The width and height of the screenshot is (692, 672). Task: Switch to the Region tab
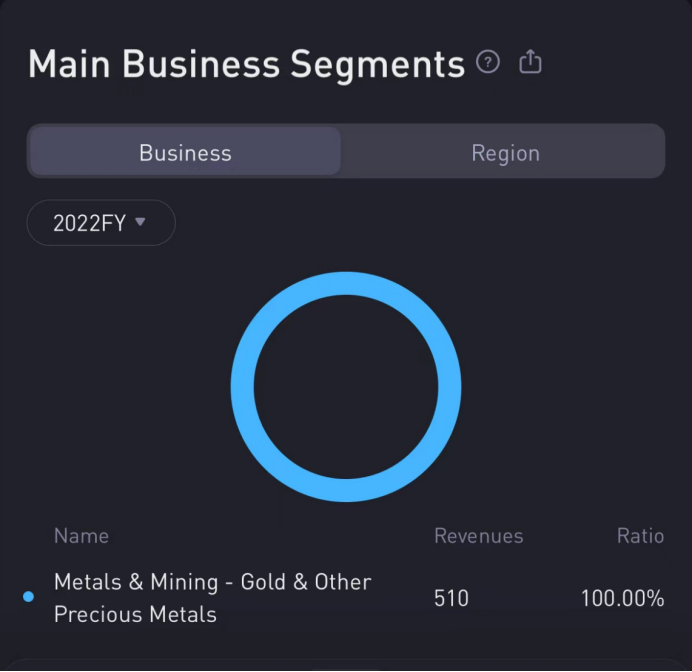point(505,153)
